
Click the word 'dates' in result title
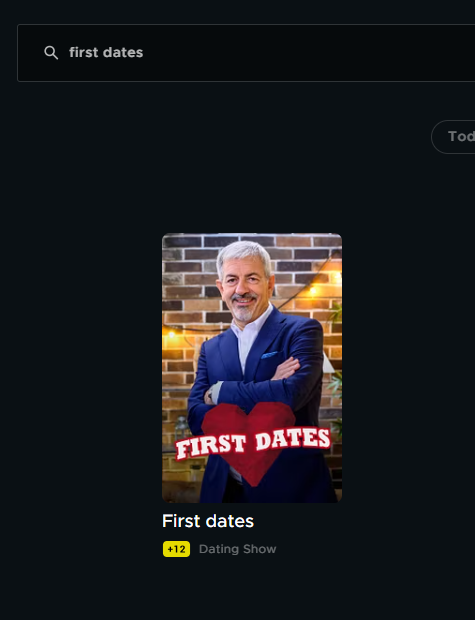coord(230,521)
